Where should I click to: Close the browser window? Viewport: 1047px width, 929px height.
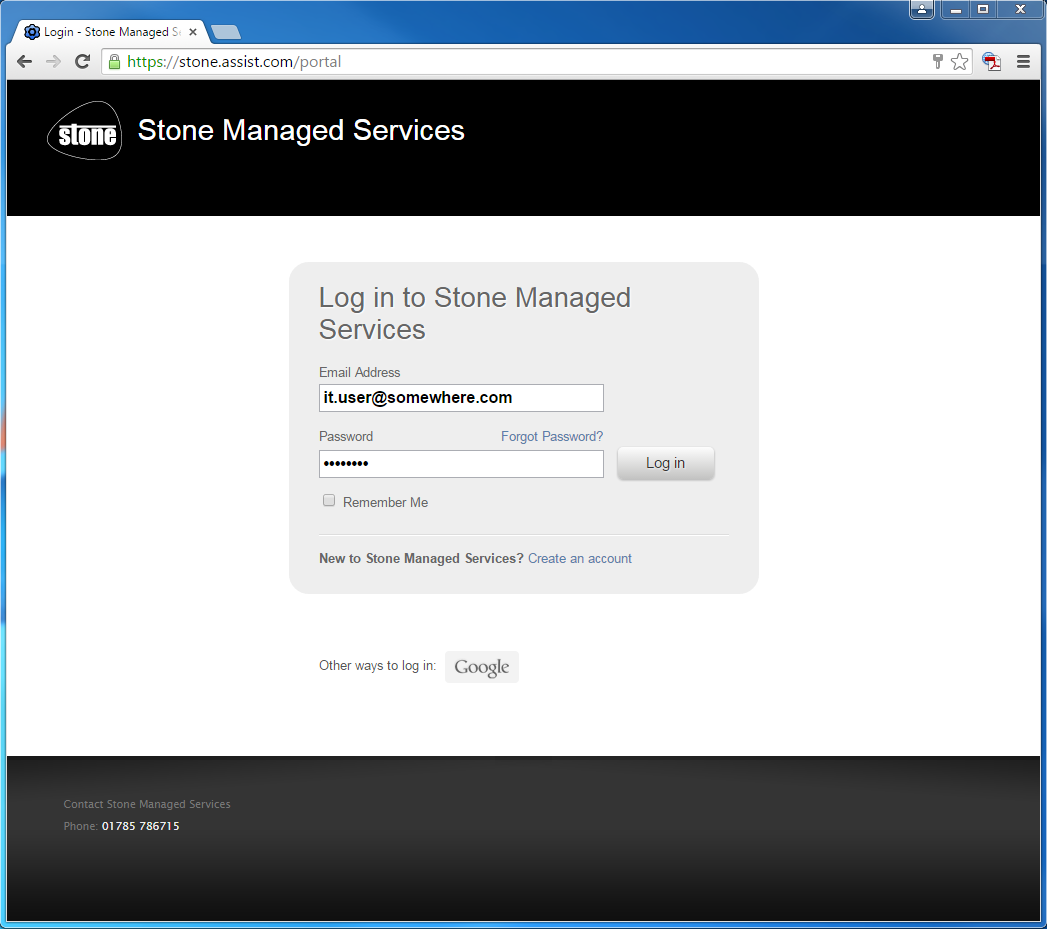pyautogui.click(x=1020, y=9)
